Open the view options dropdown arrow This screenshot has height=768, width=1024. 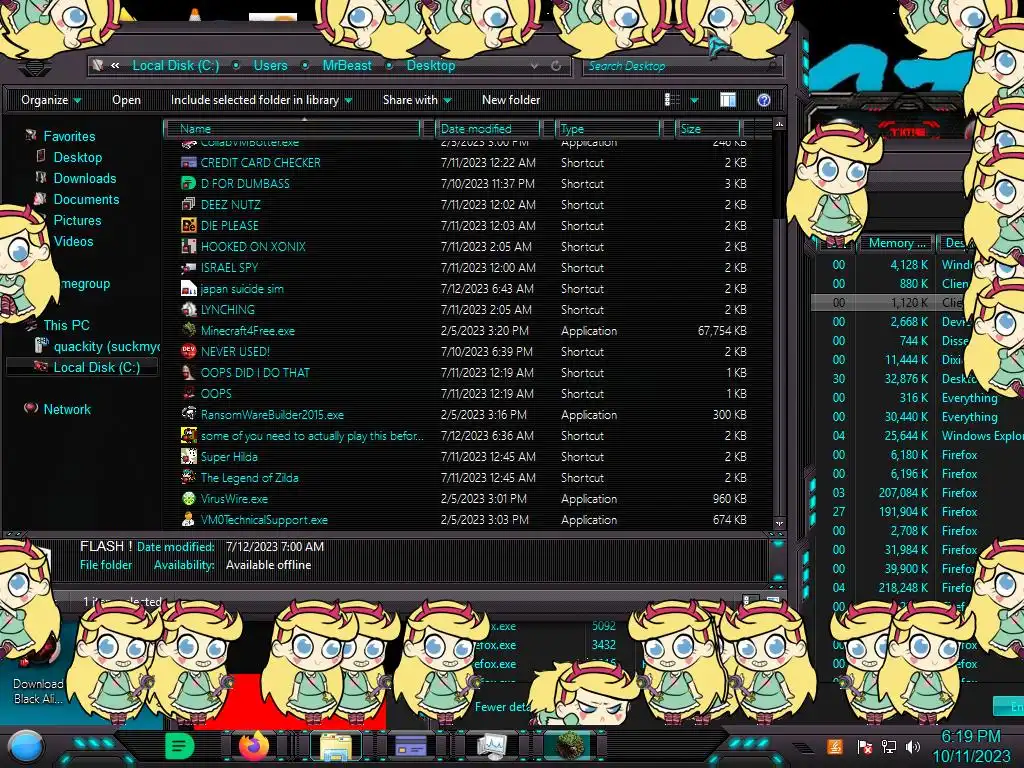point(694,100)
